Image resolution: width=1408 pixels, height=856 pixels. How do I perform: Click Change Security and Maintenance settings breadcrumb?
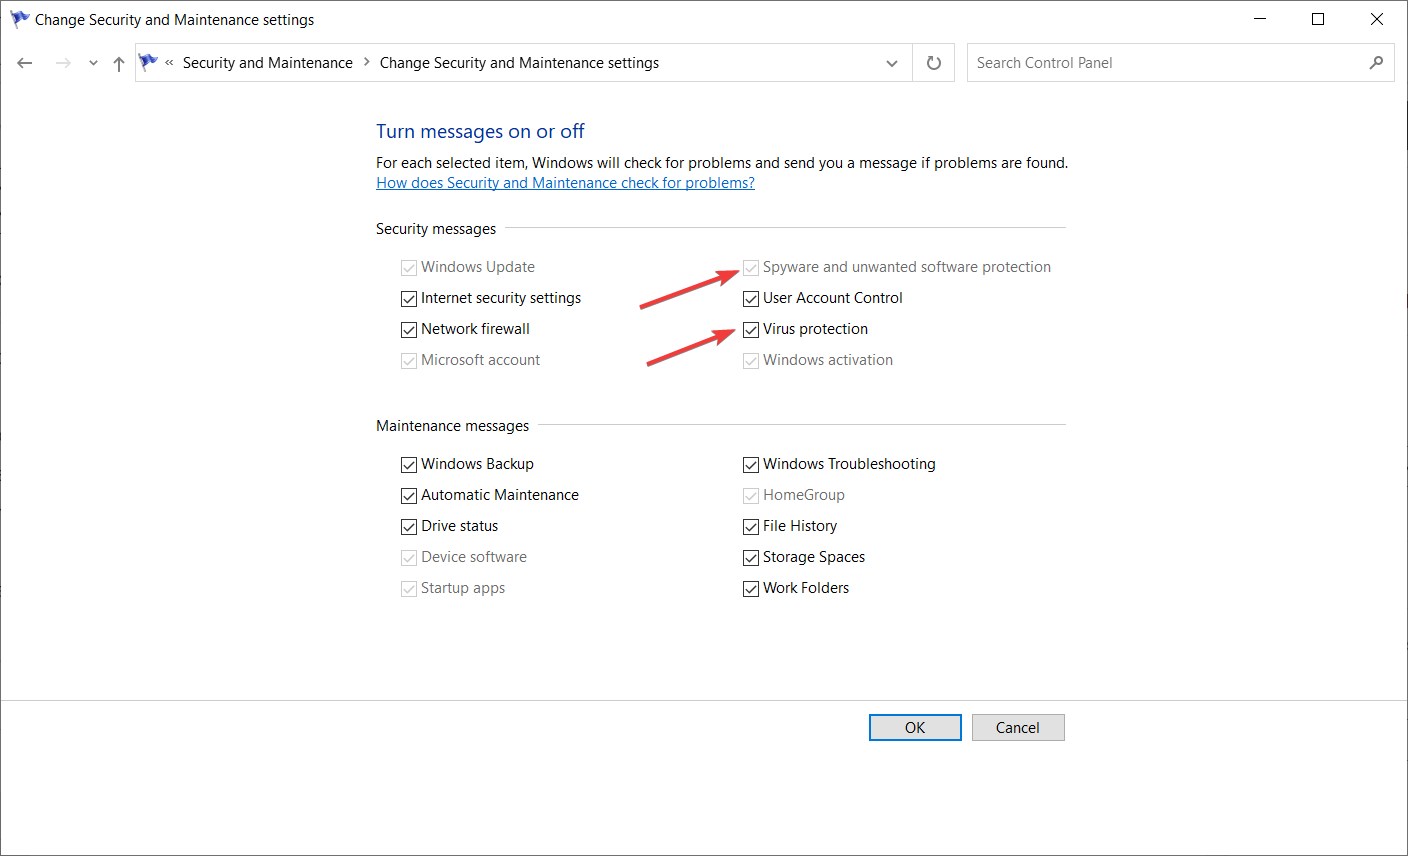[x=519, y=63]
